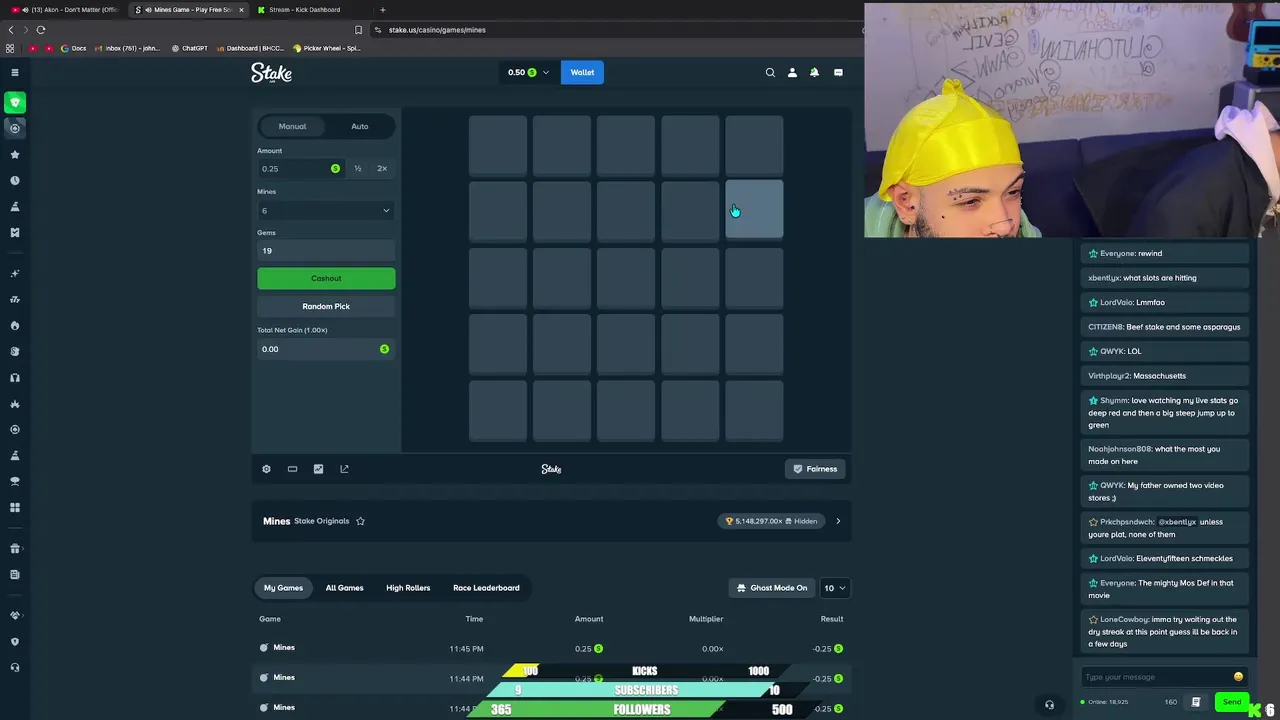Open the Docs bookmark

click(x=74, y=48)
